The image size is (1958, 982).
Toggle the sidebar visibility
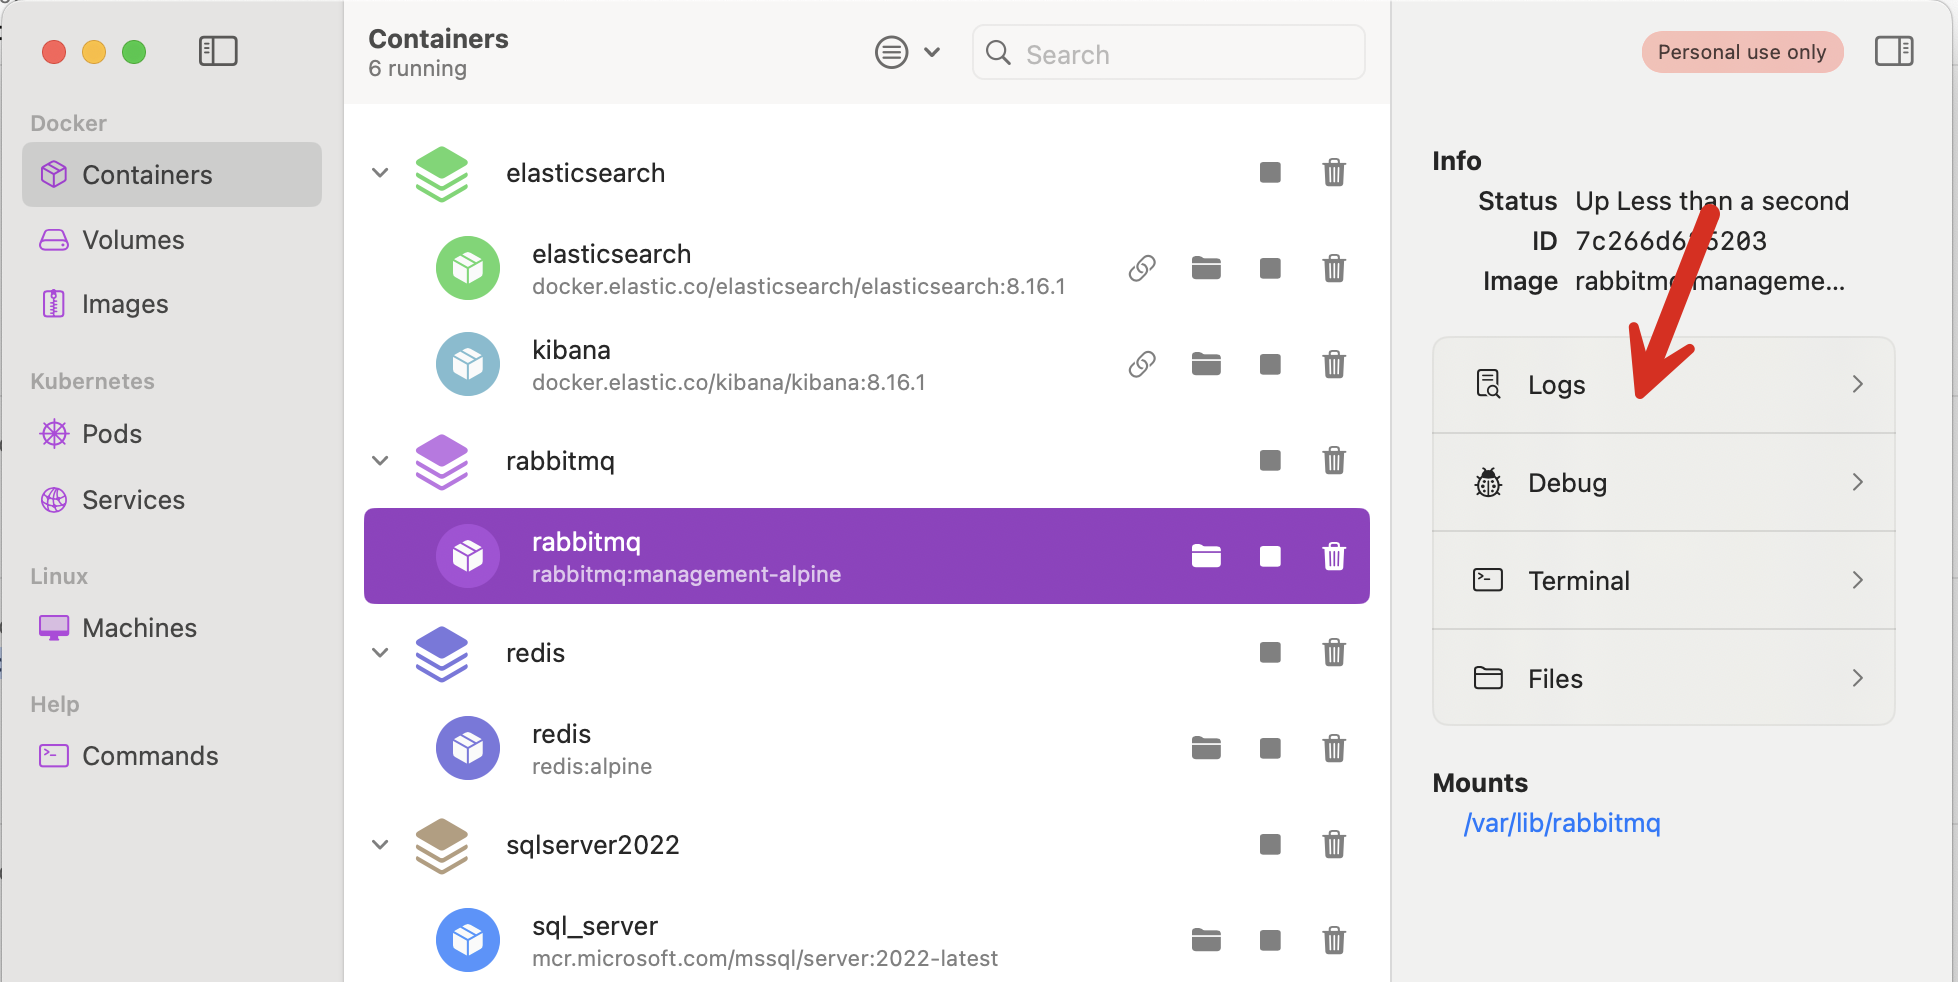pyautogui.click(x=217, y=50)
